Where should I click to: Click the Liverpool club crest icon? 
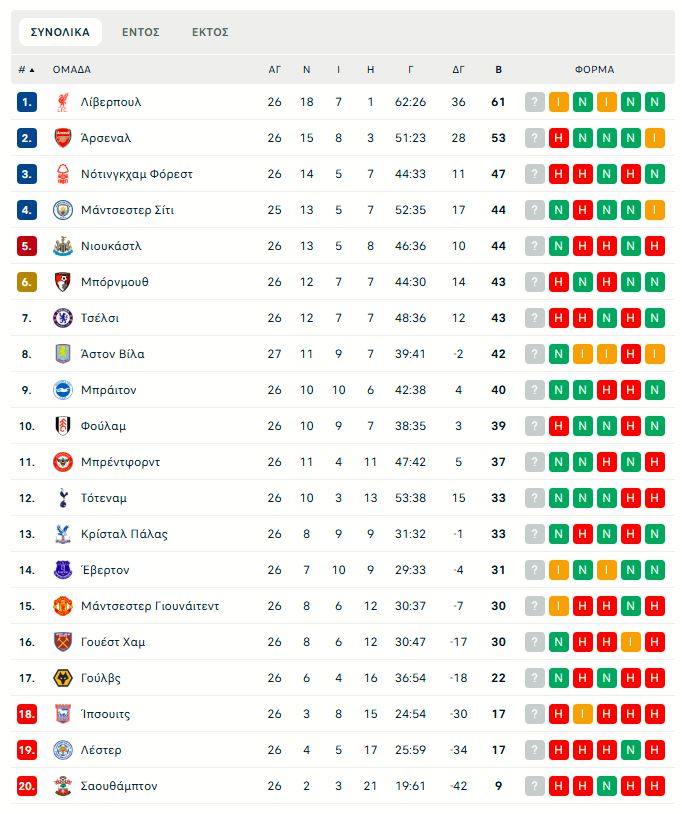click(62, 102)
